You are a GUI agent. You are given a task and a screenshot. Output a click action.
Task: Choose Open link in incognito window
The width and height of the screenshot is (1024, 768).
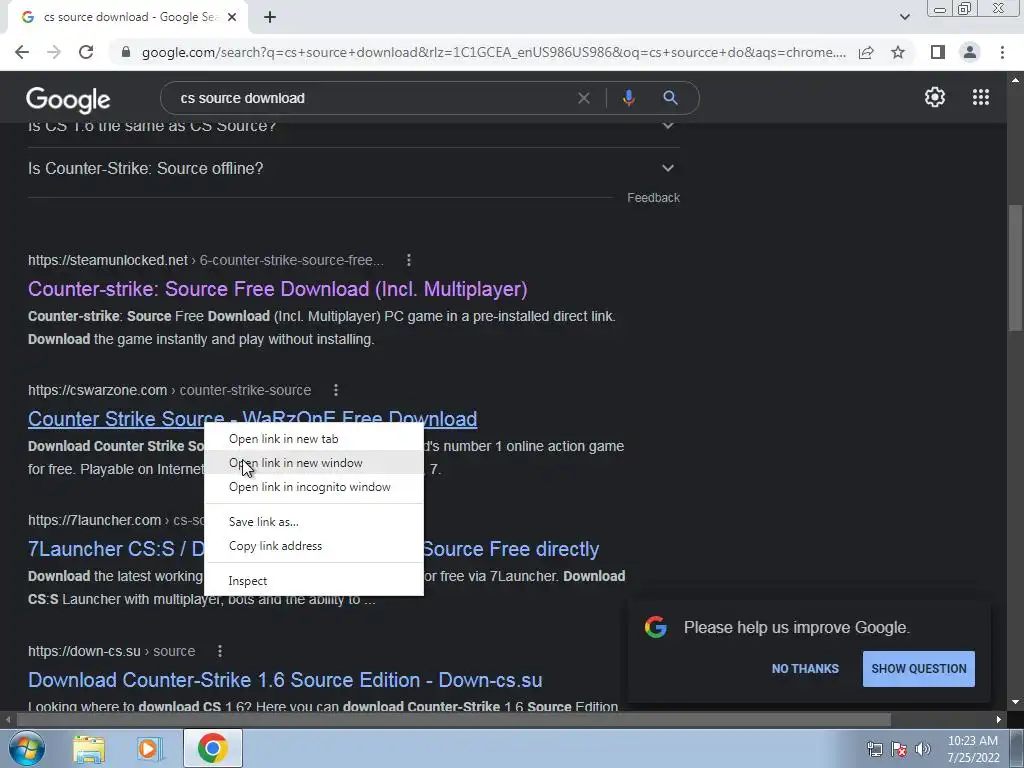point(314,487)
